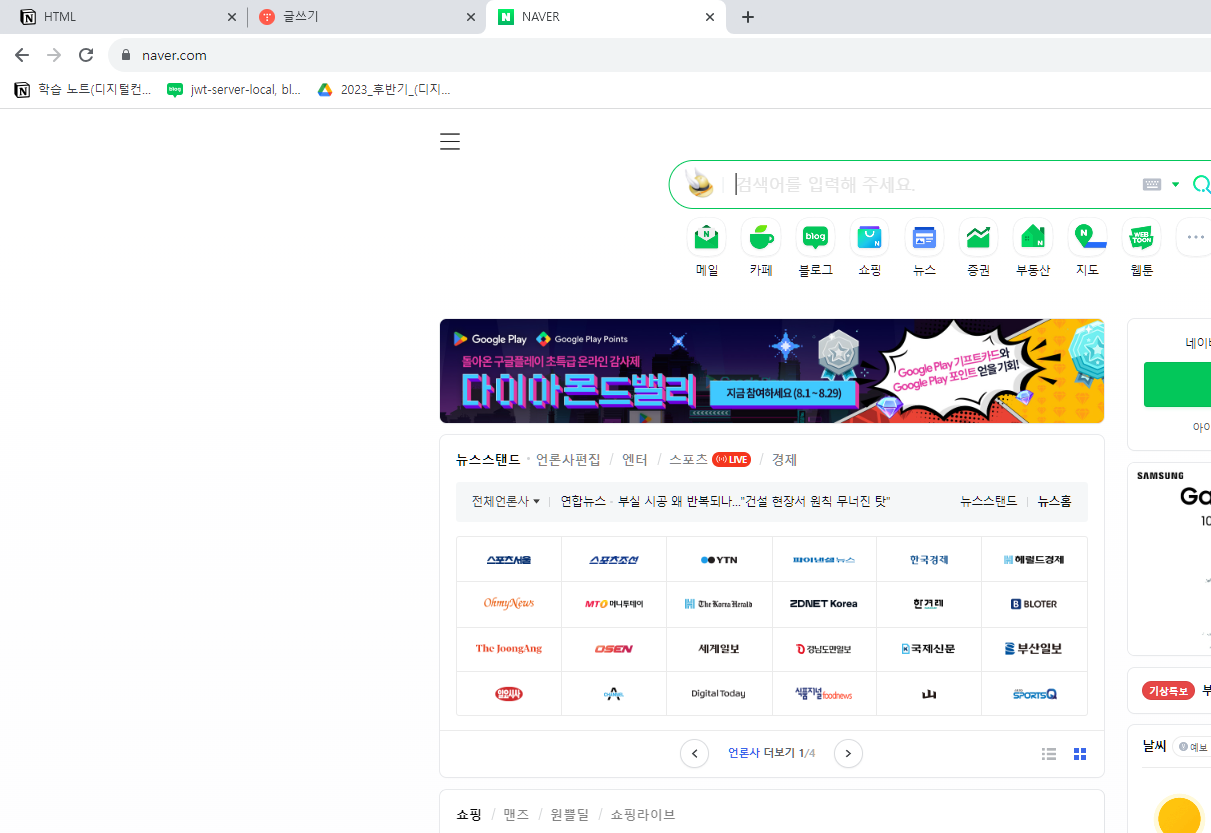Open the 2023_후반기 Google Drive bookmark
This screenshot has width=1211, height=833.
pyautogui.click(x=384, y=89)
